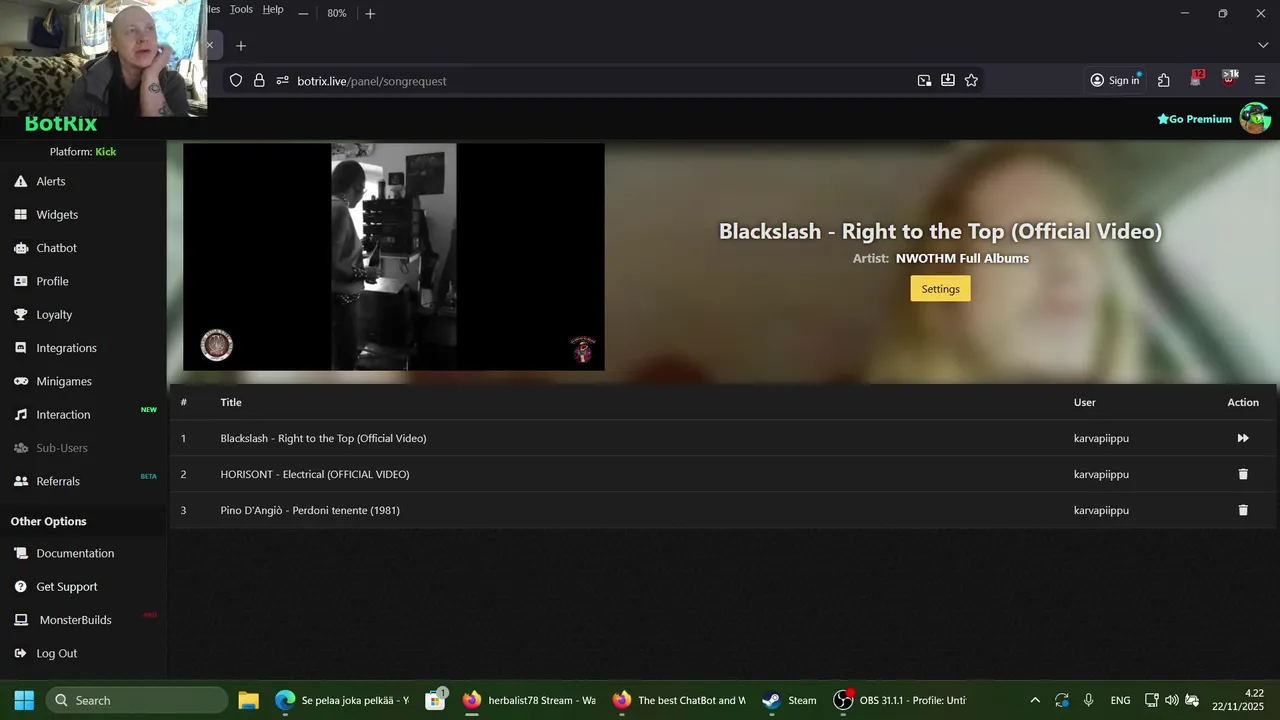The image size is (1280, 720).
Task: Click the Referrals people icon
Action: tap(20, 481)
